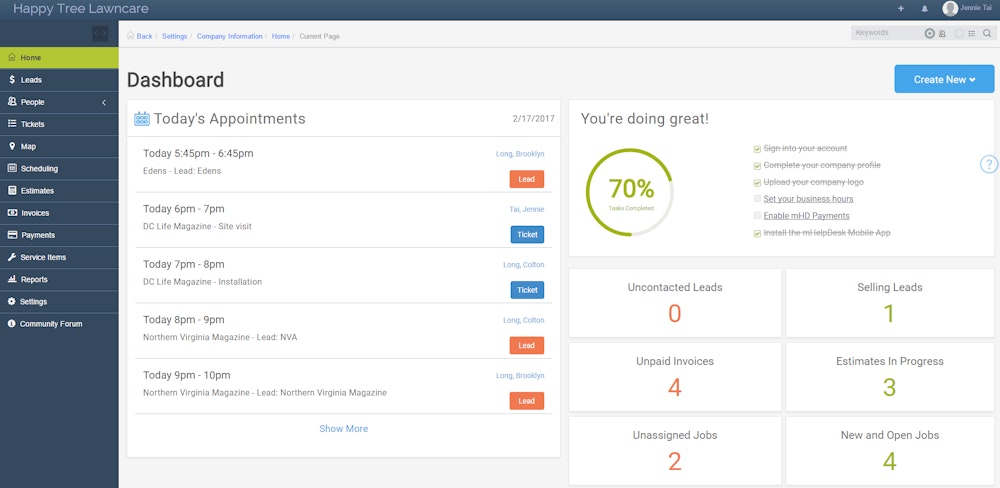Check the 'Enable mHD Payments' checkbox
The width and height of the screenshot is (1000, 488).
757,216
